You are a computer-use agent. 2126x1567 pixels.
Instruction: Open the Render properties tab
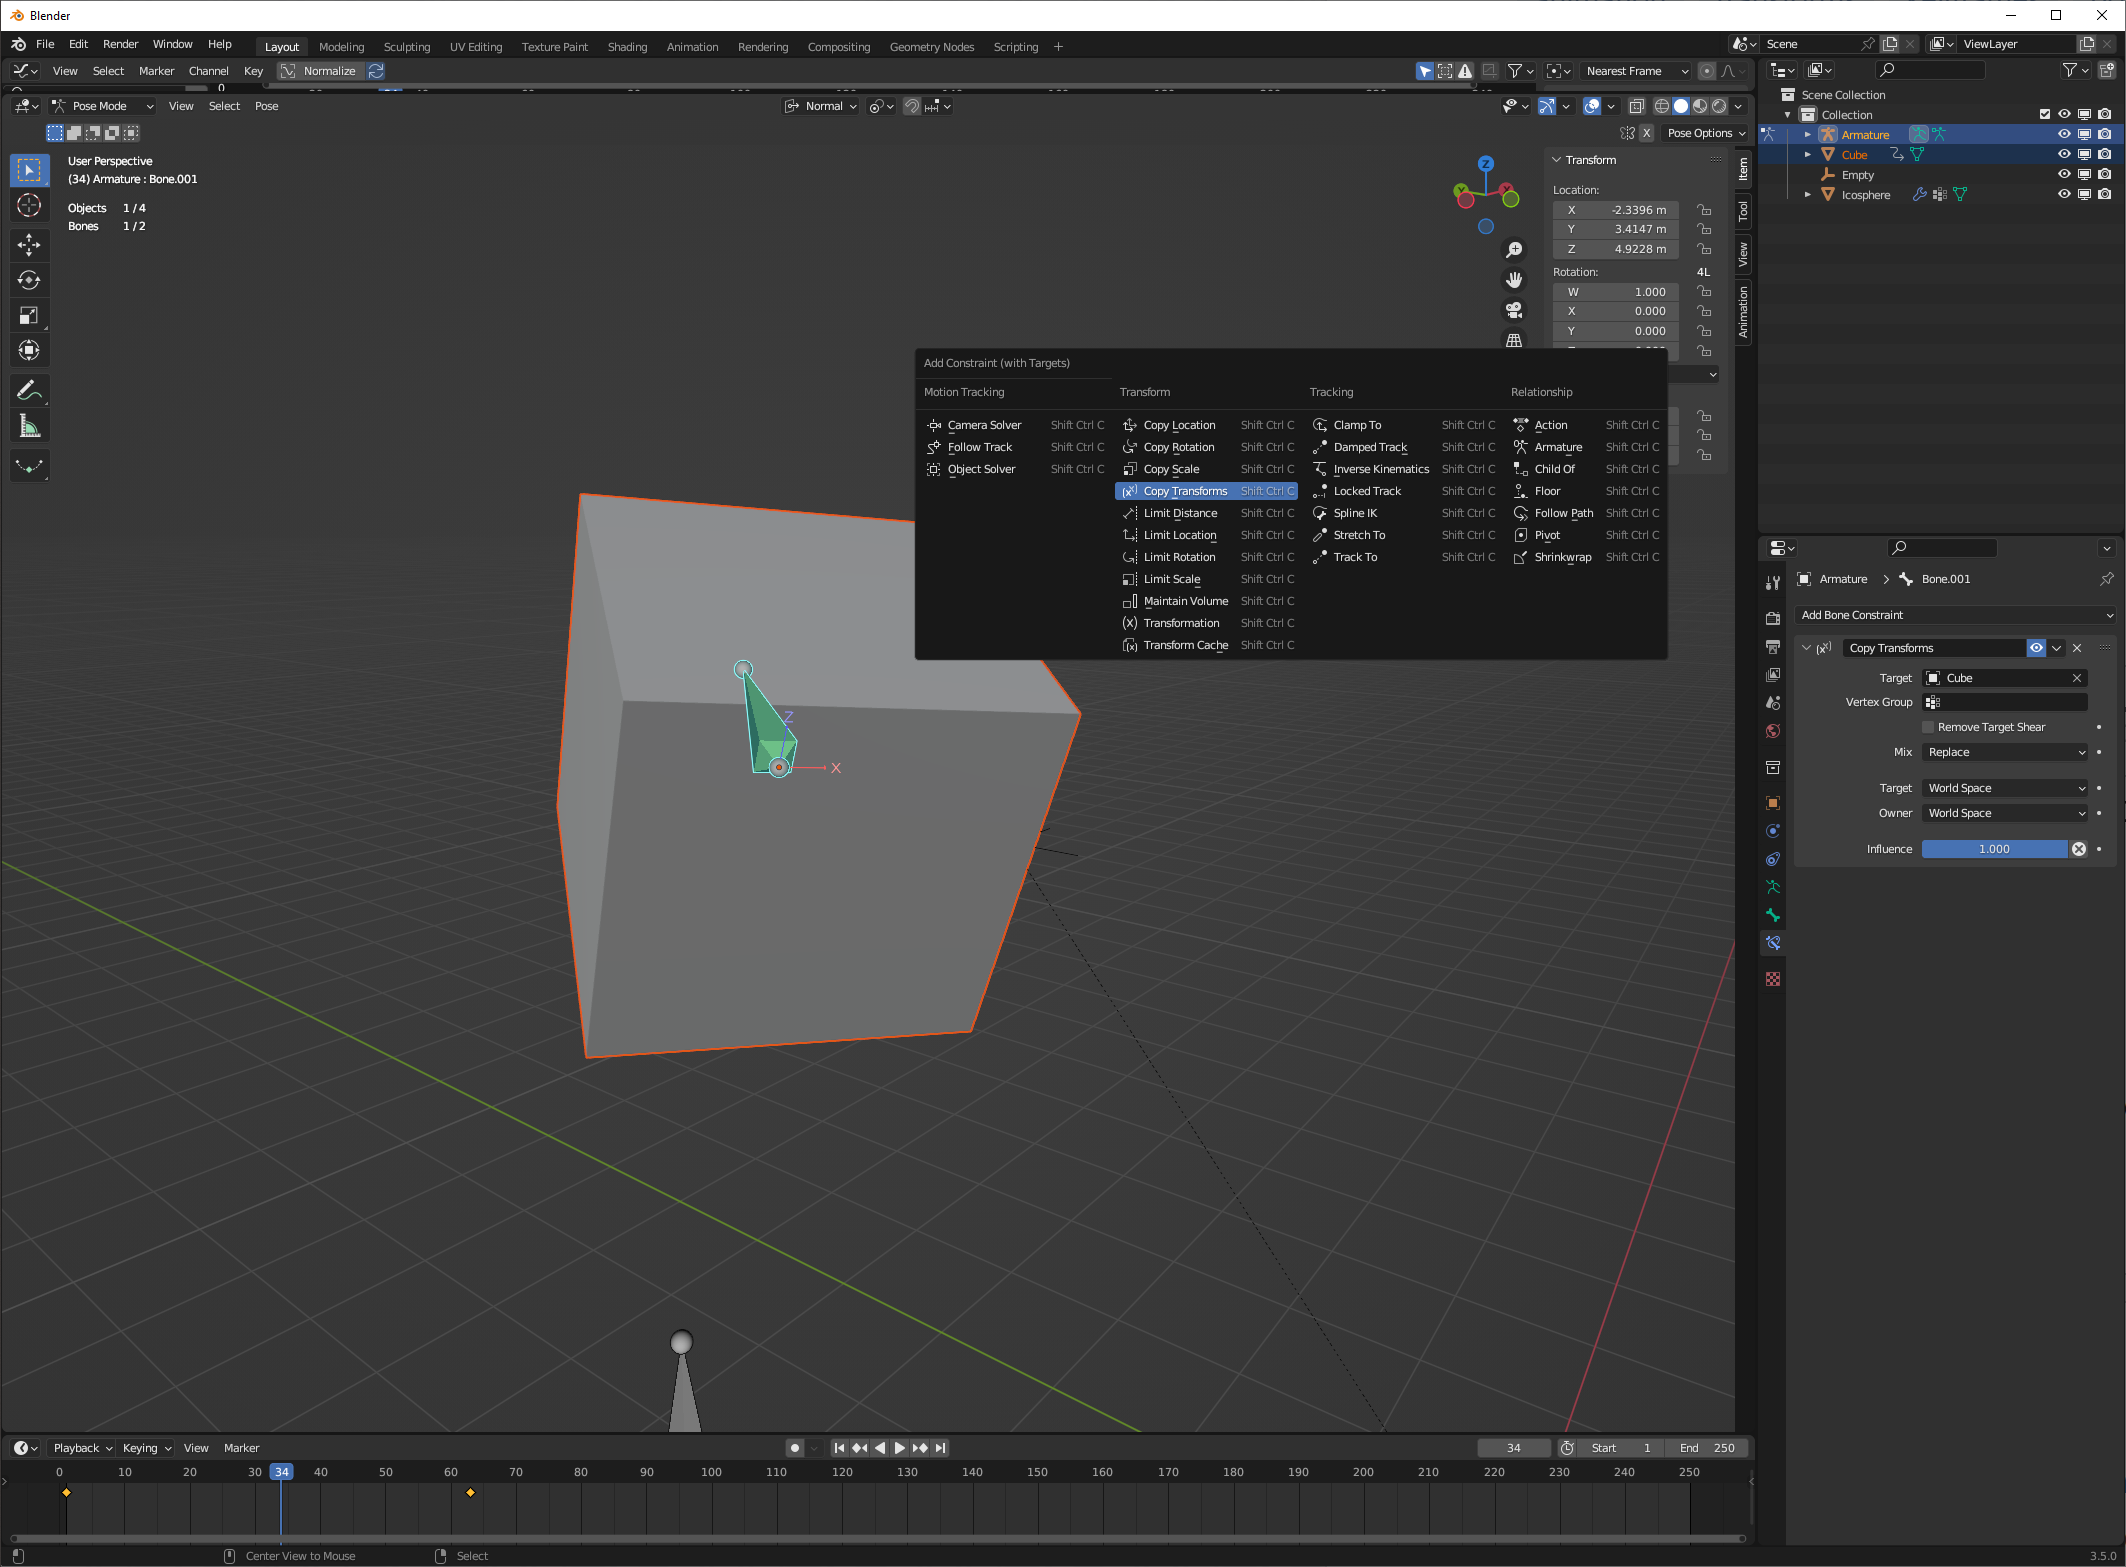click(1773, 618)
